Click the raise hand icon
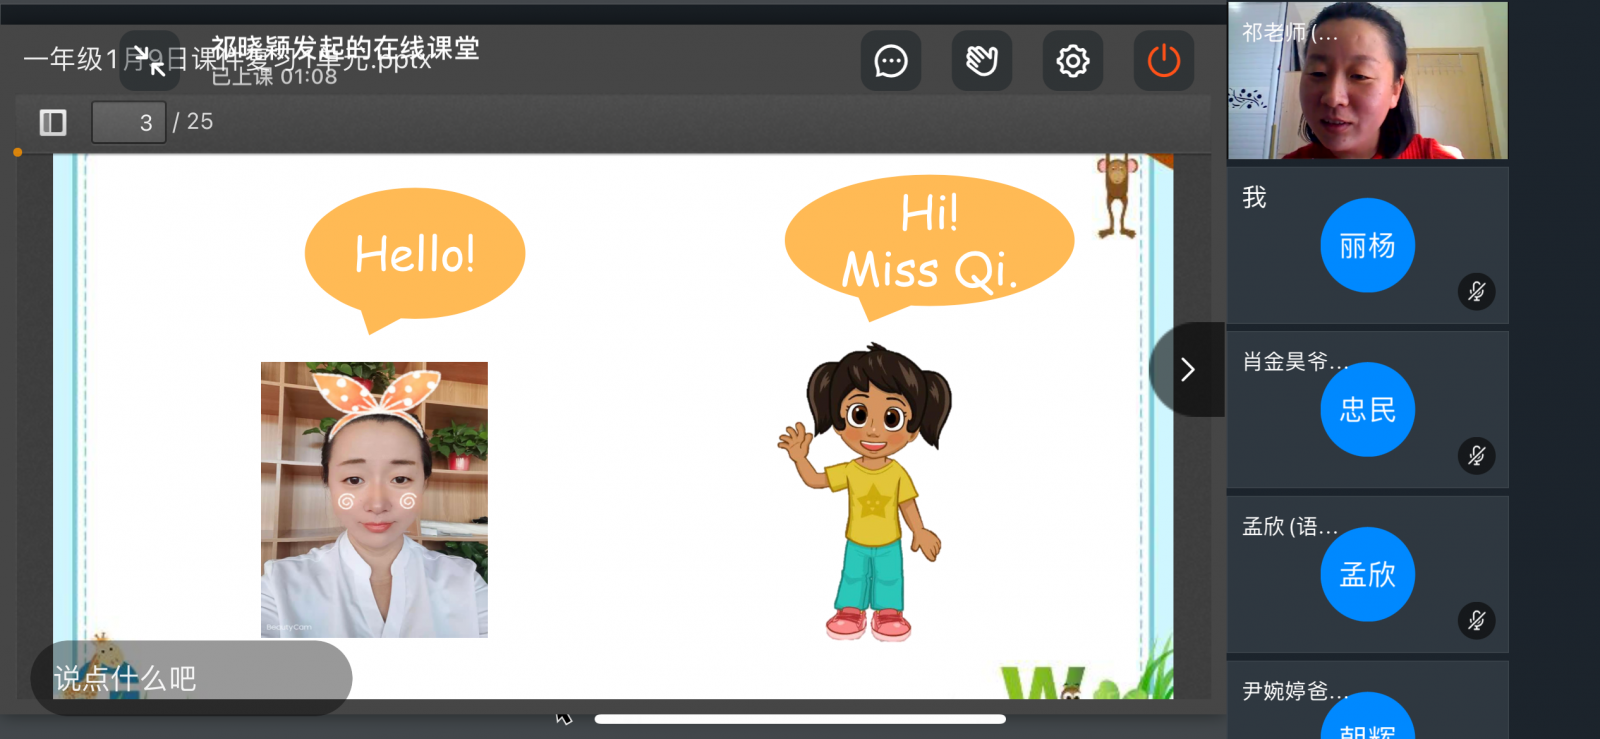The image size is (1600, 739). (x=981, y=61)
